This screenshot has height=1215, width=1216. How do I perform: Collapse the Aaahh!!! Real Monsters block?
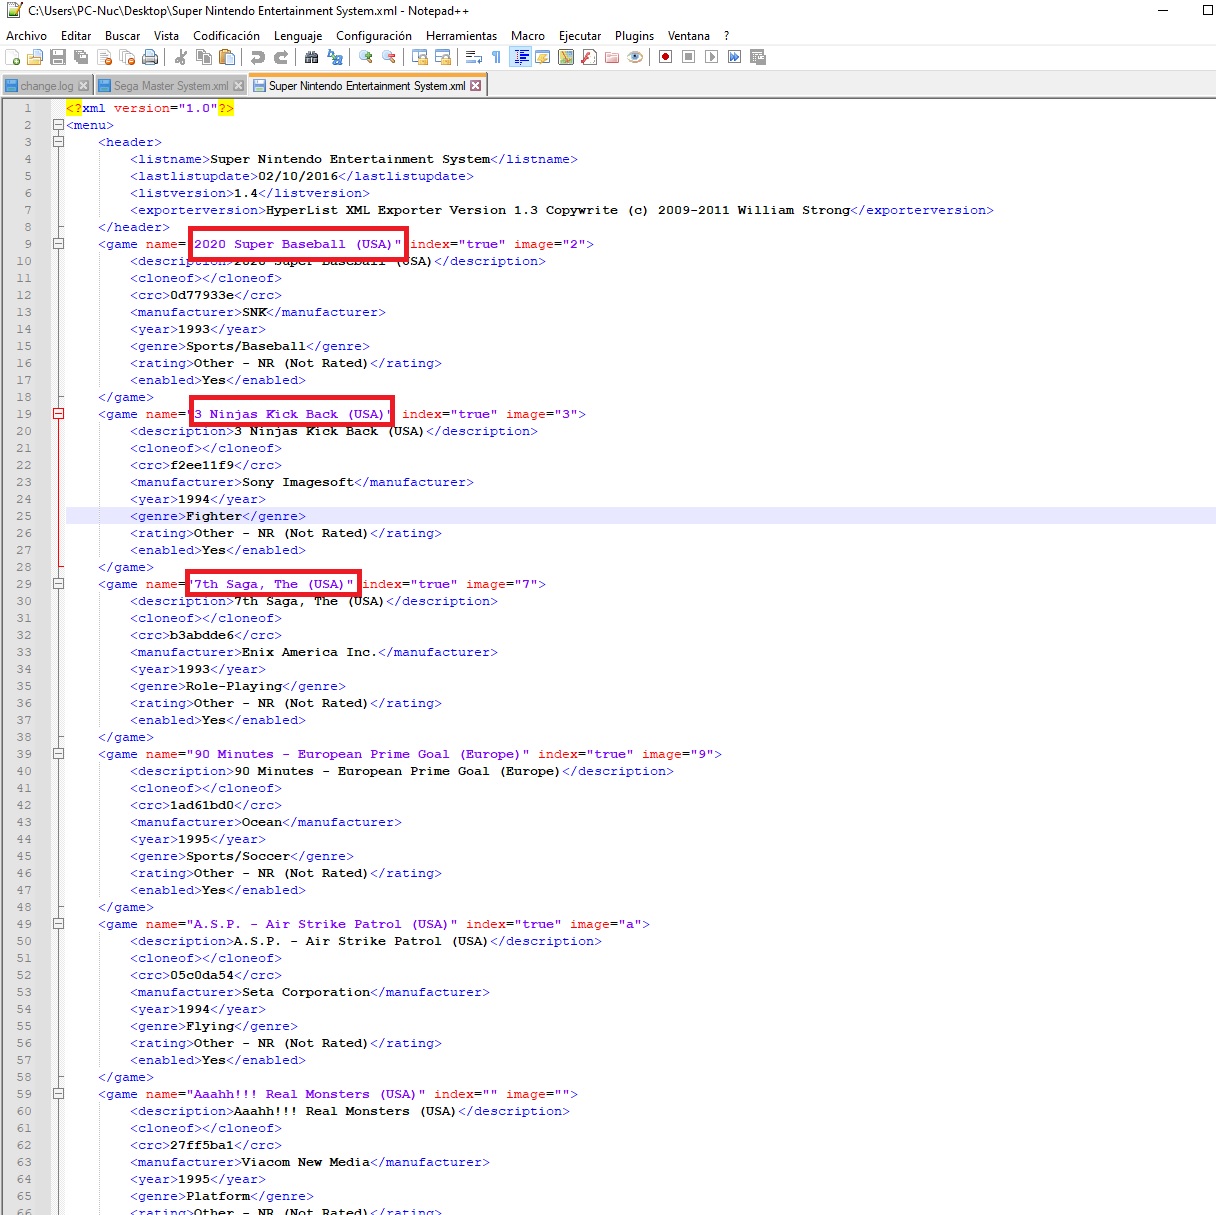58,1094
